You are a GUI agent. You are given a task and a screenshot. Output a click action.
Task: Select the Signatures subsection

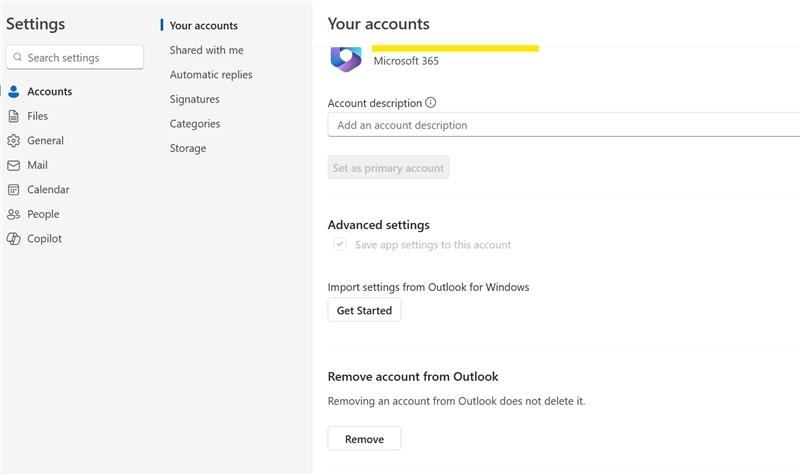195,99
